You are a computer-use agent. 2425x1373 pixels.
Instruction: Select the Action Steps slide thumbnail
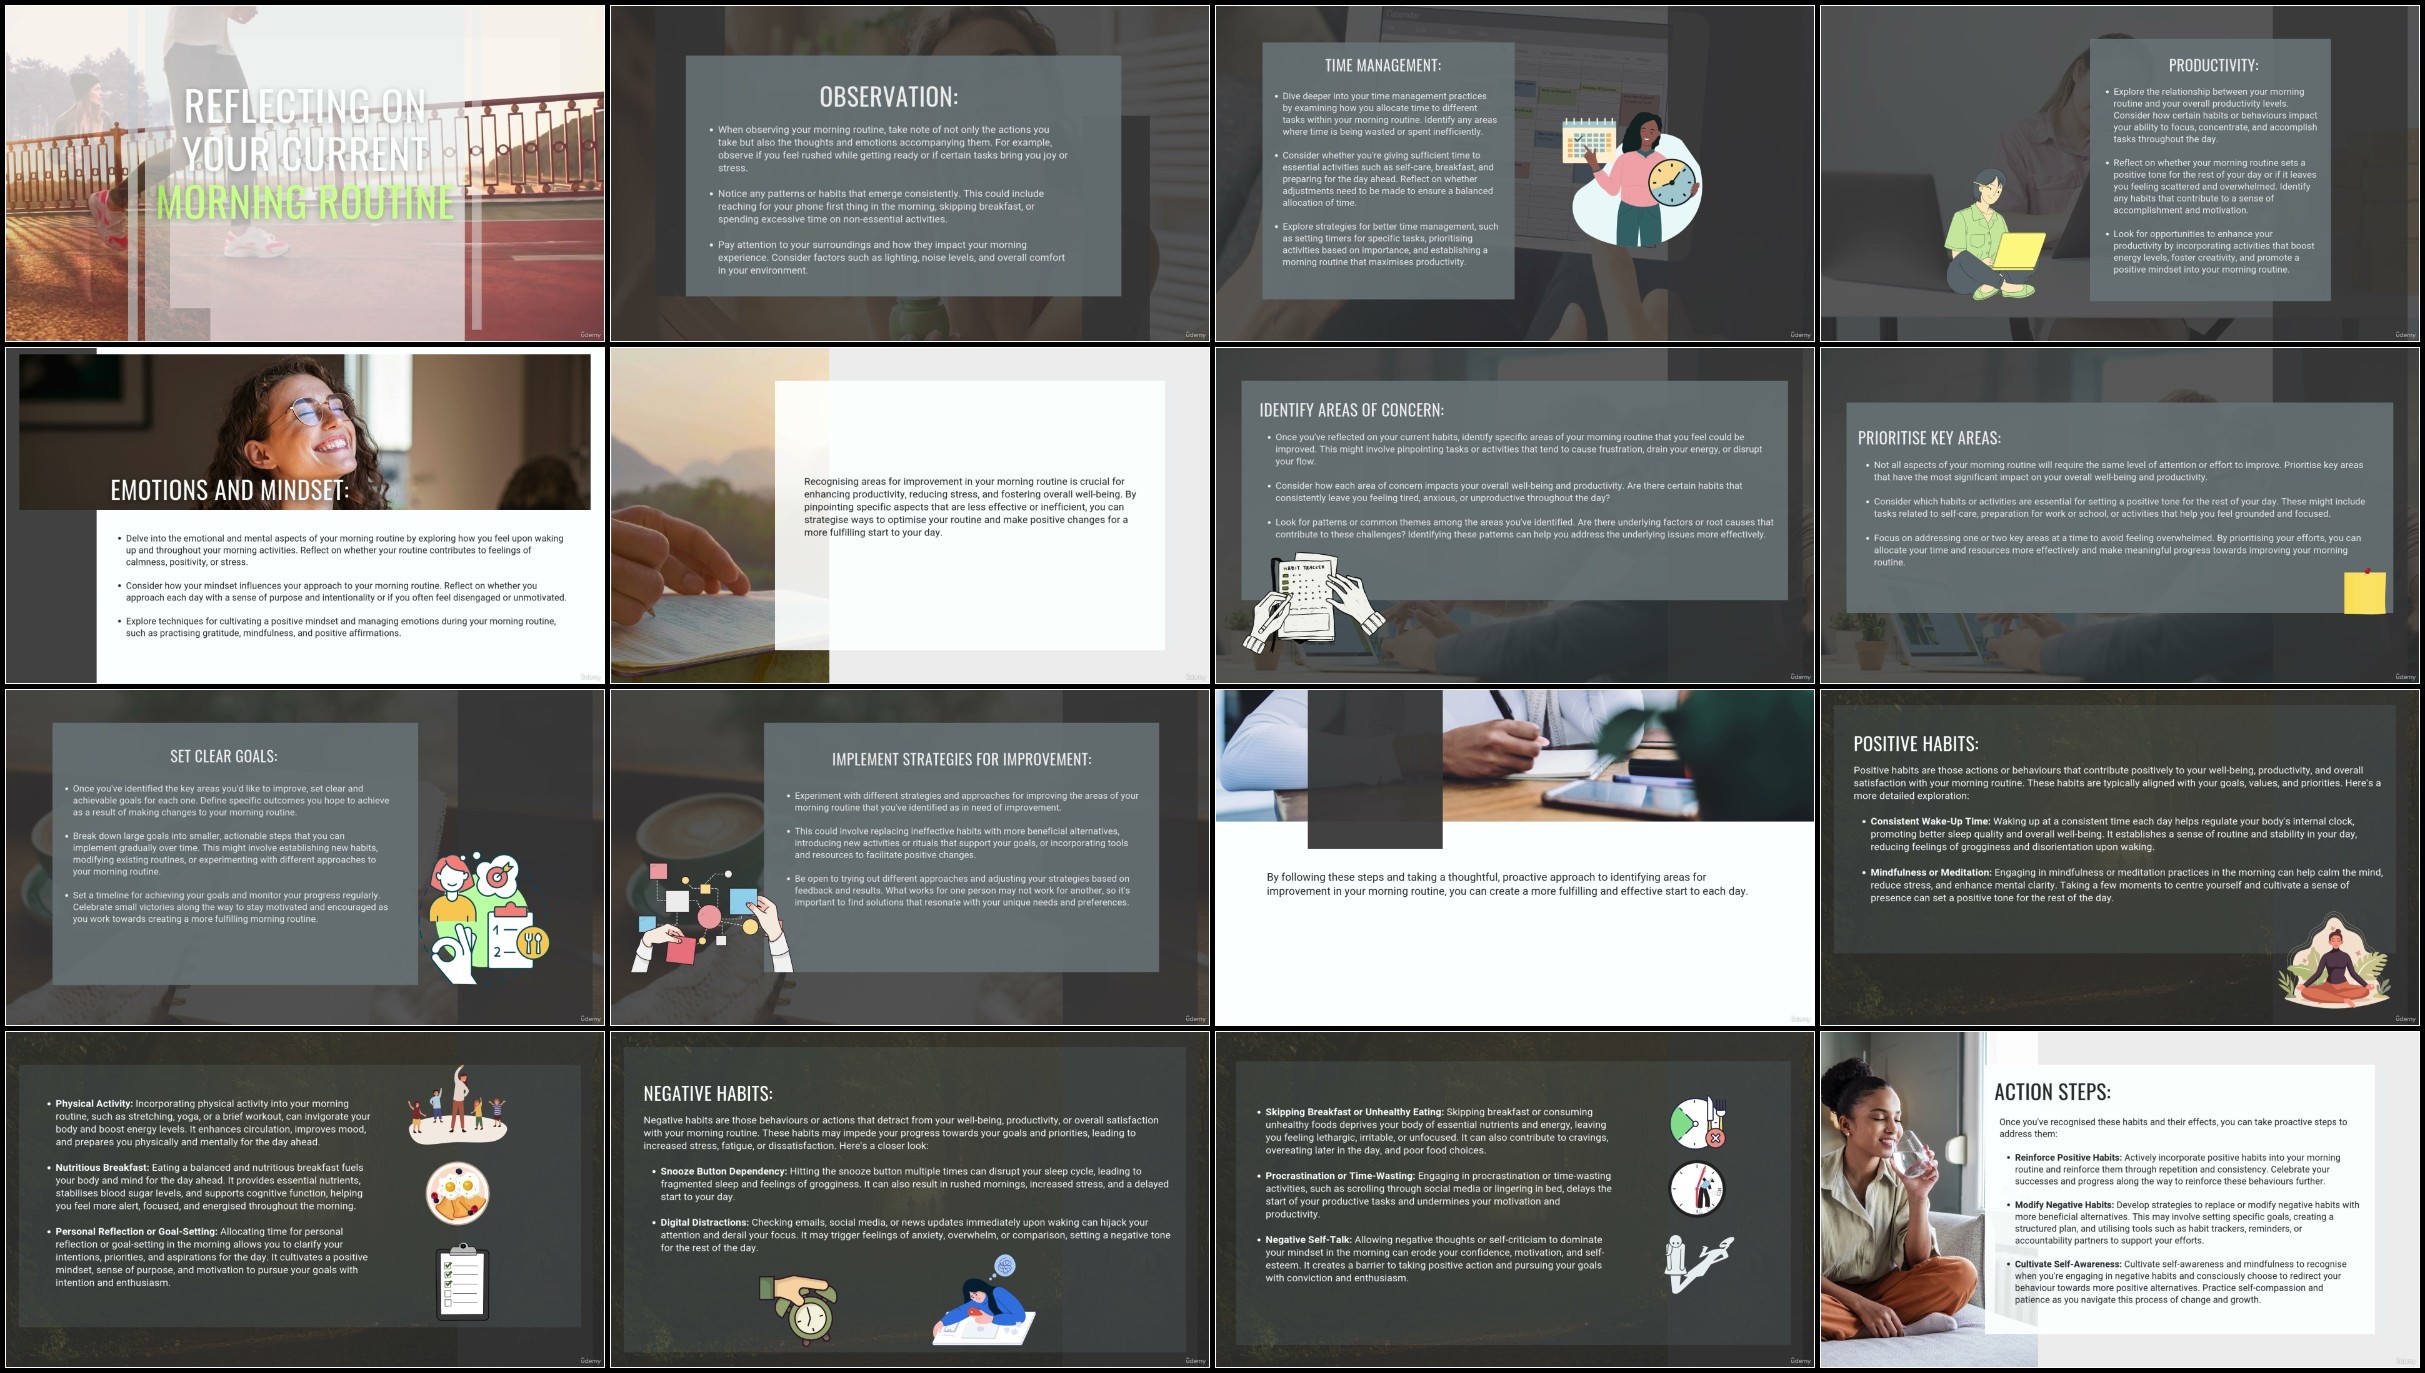coord(2119,1199)
